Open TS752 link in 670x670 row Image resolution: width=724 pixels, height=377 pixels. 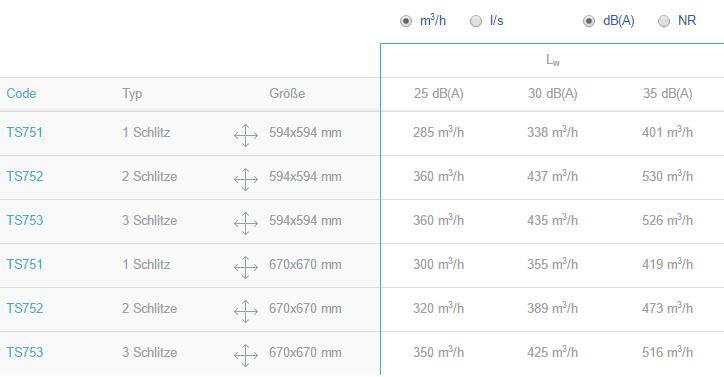click(x=24, y=308)
